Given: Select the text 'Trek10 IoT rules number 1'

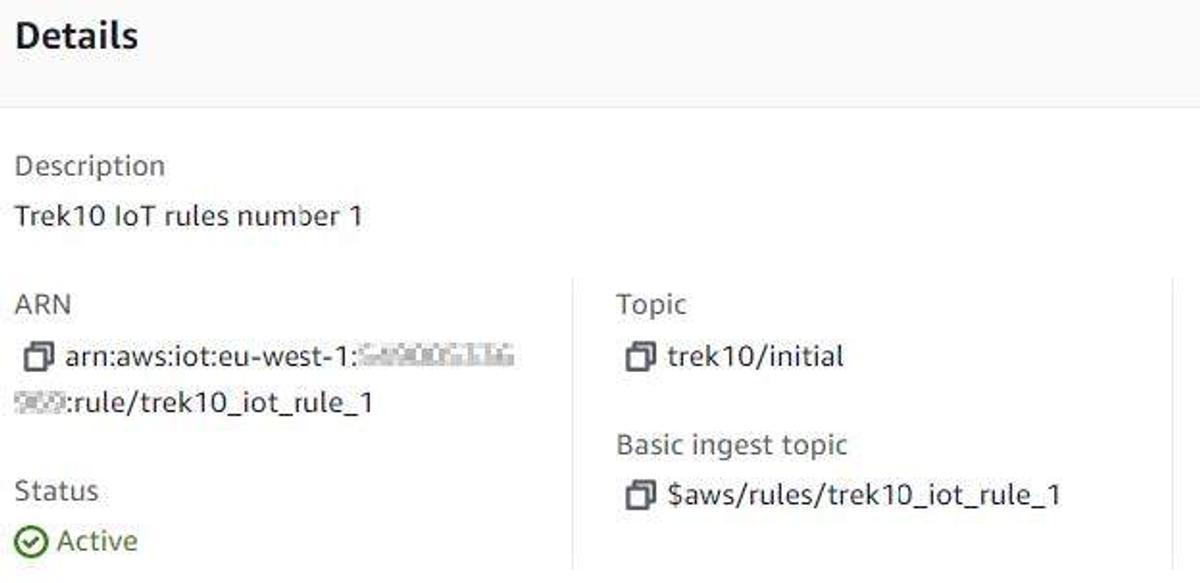Looking at the screenshot, I should pyautogui.click(x=188, y=216).
